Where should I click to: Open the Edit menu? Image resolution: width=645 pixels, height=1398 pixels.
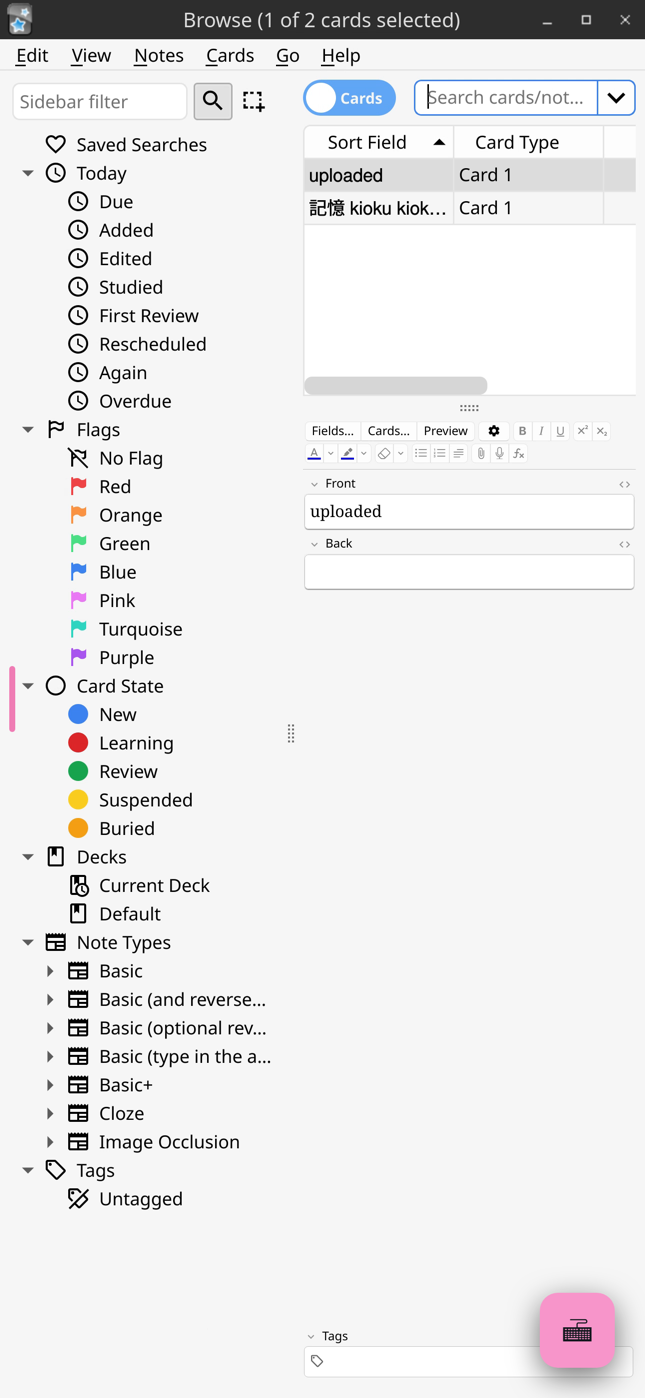tap(32, 55)
